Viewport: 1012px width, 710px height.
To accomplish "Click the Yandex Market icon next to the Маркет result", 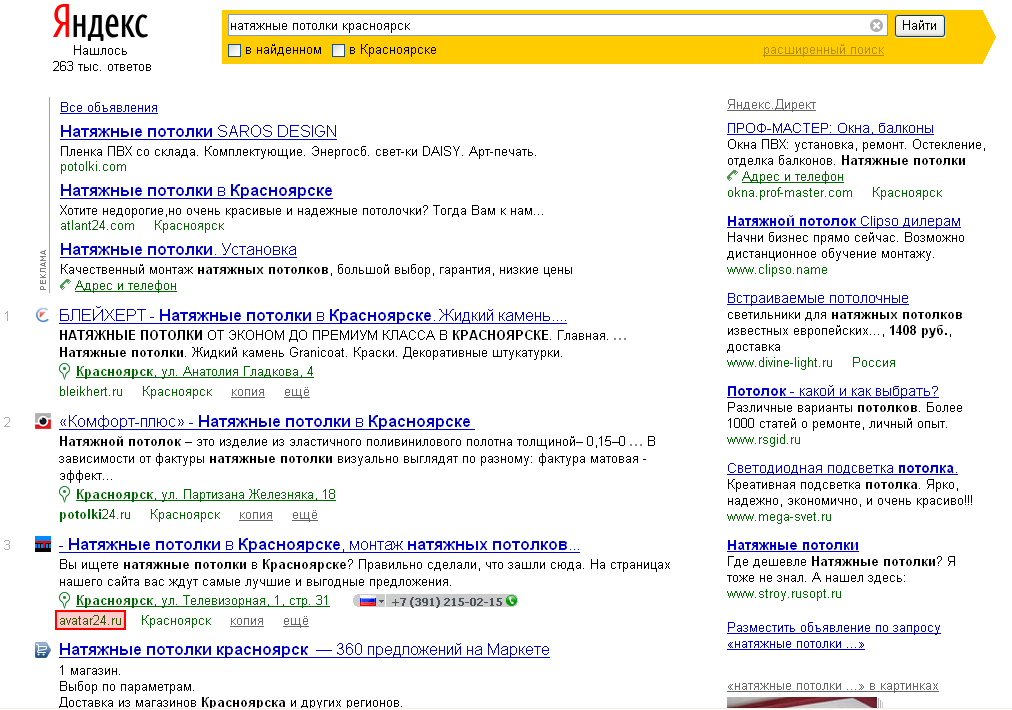I will point(42,650).
